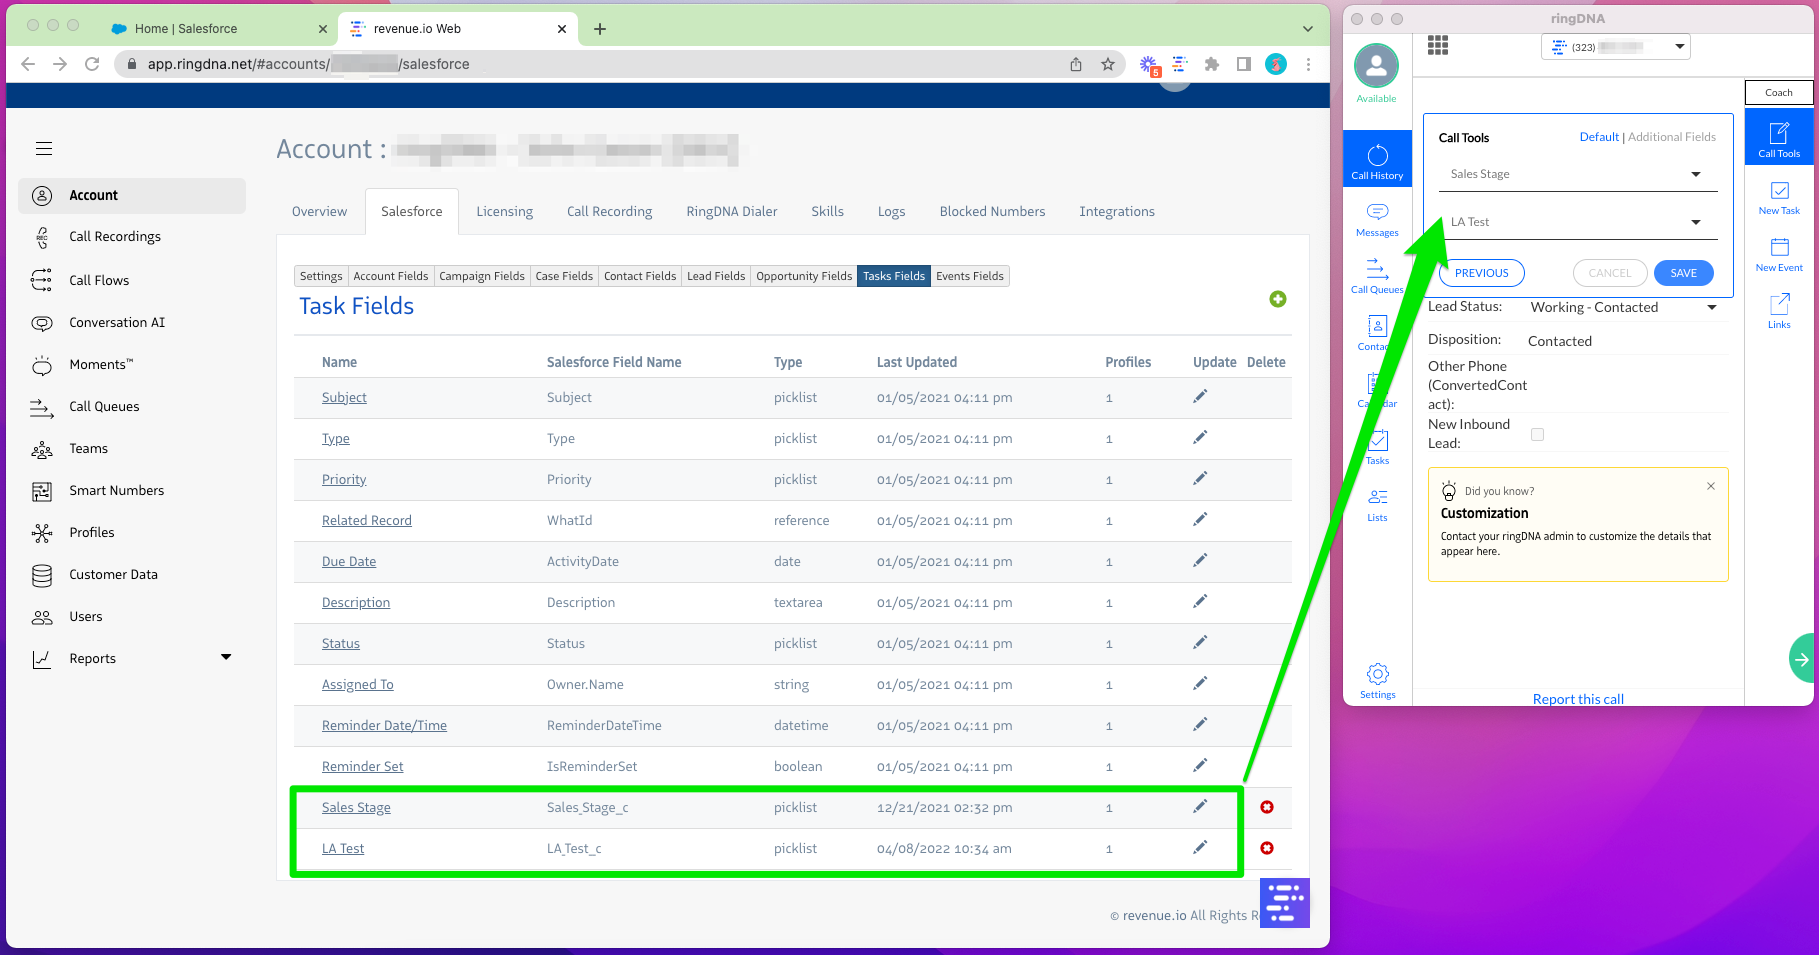This screenshot has height=955, width=1819.
Task: Open Smart Numbers in the sidebar
Action: [x=116, y=490]
